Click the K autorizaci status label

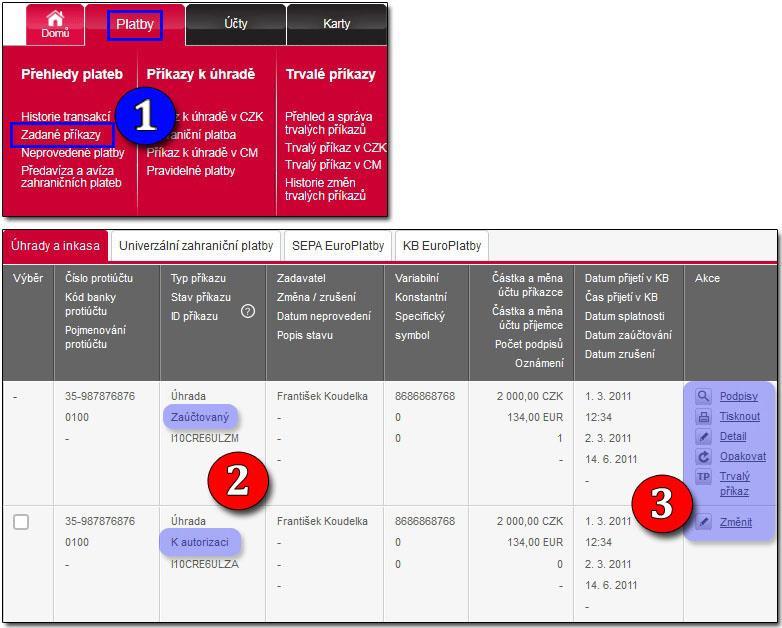click(200, 542)
